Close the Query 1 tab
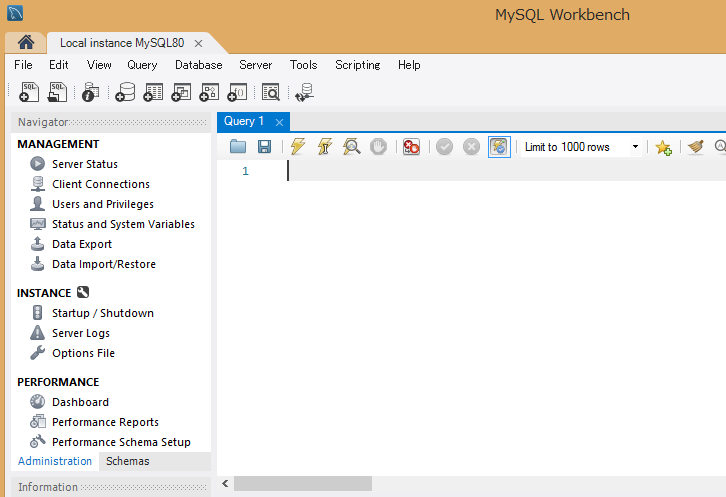This screenshot has width=726, height=497. click(279, 122)
